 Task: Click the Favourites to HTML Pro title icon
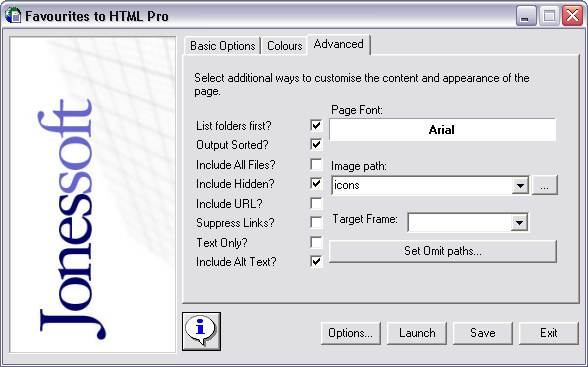(x=13, y=16)
